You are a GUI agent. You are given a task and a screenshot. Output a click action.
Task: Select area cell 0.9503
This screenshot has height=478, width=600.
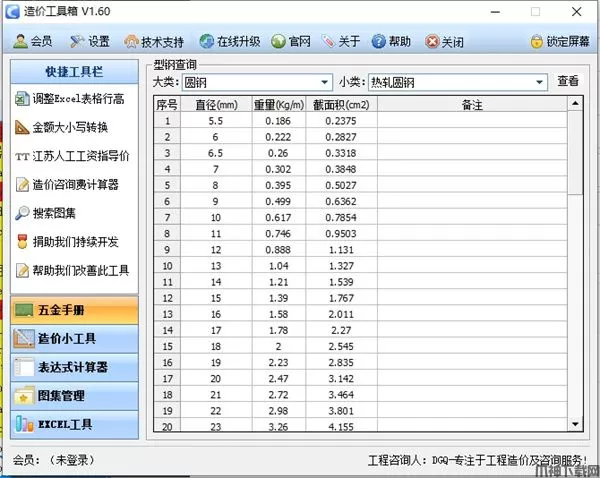point(341,233)
